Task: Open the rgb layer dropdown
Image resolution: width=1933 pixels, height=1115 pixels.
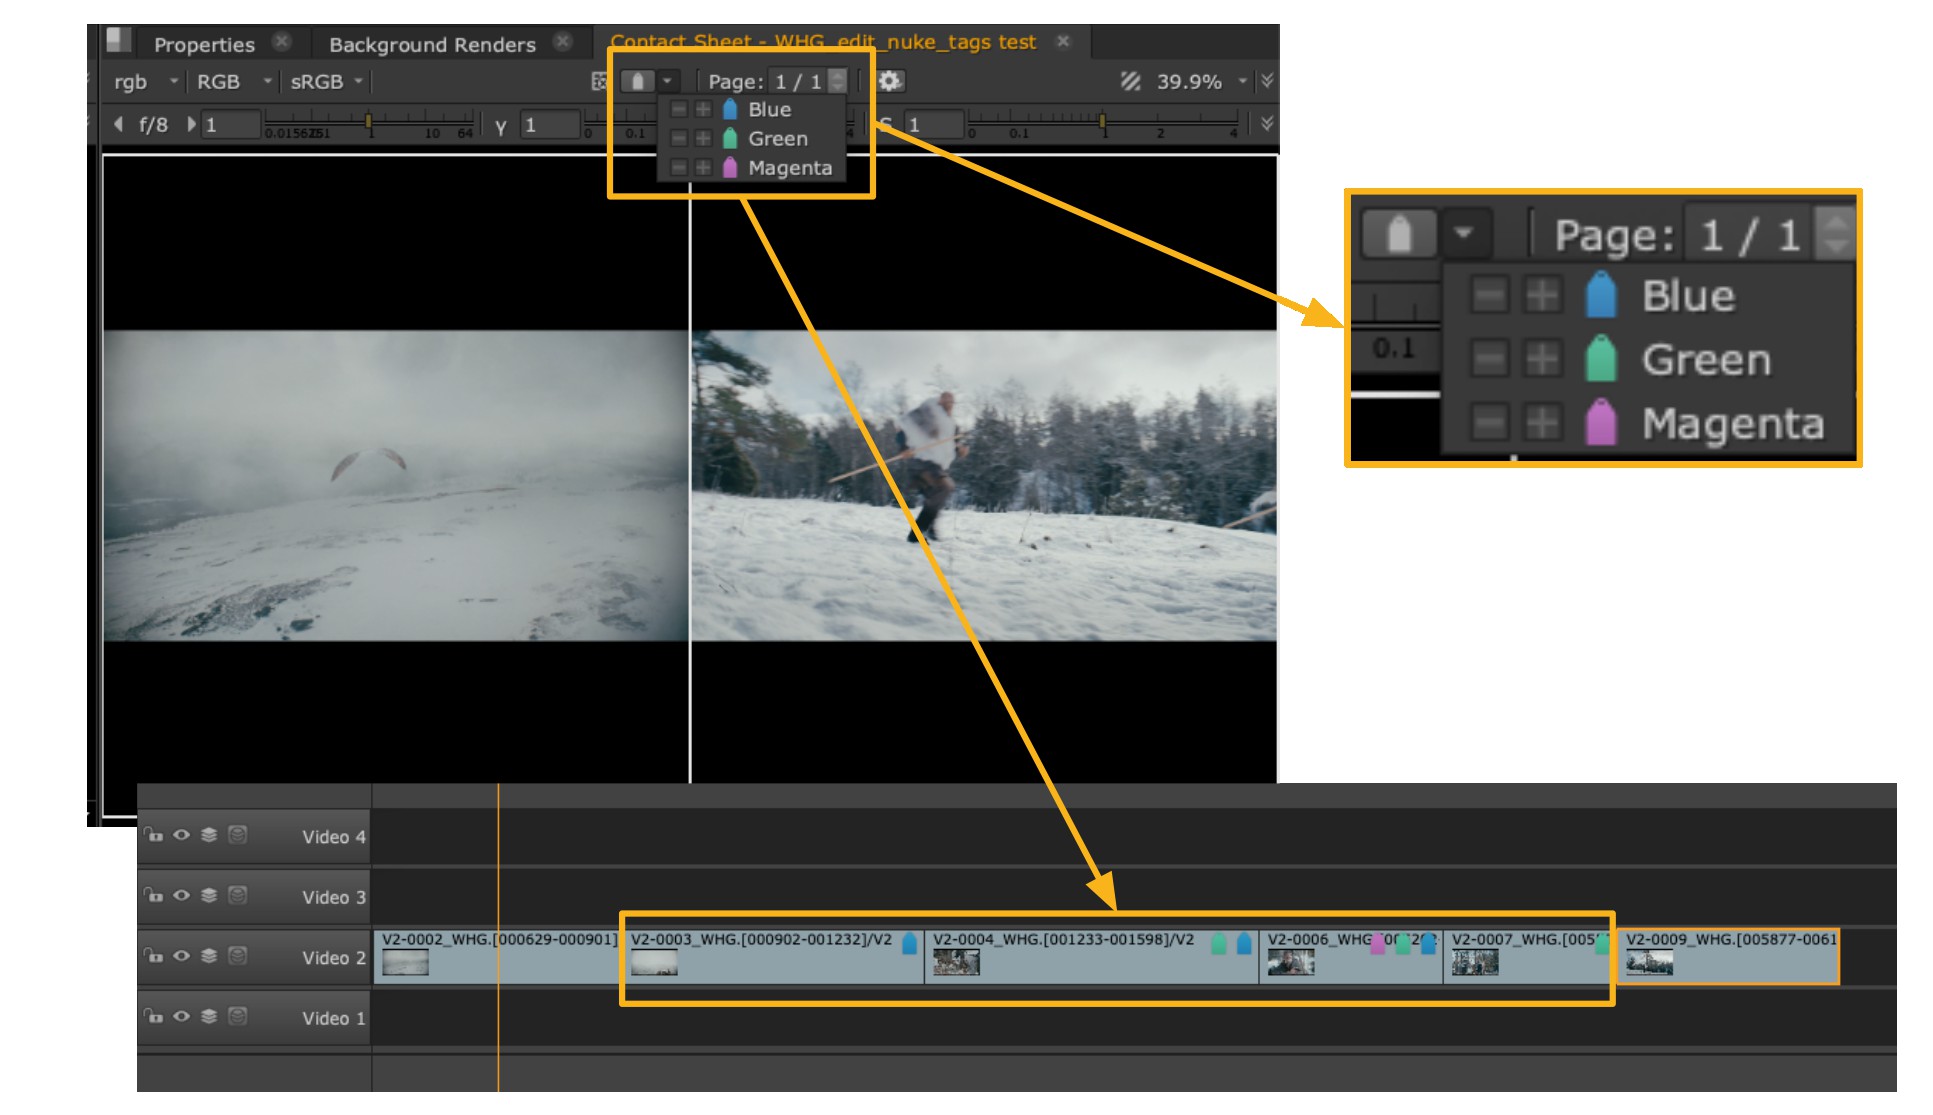Action: tap(145, 81)
